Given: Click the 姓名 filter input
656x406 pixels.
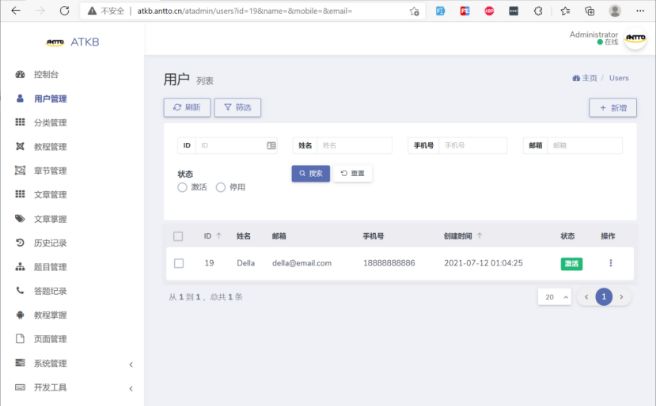Looking at the screenshot, I should click(x=355, y=146).
